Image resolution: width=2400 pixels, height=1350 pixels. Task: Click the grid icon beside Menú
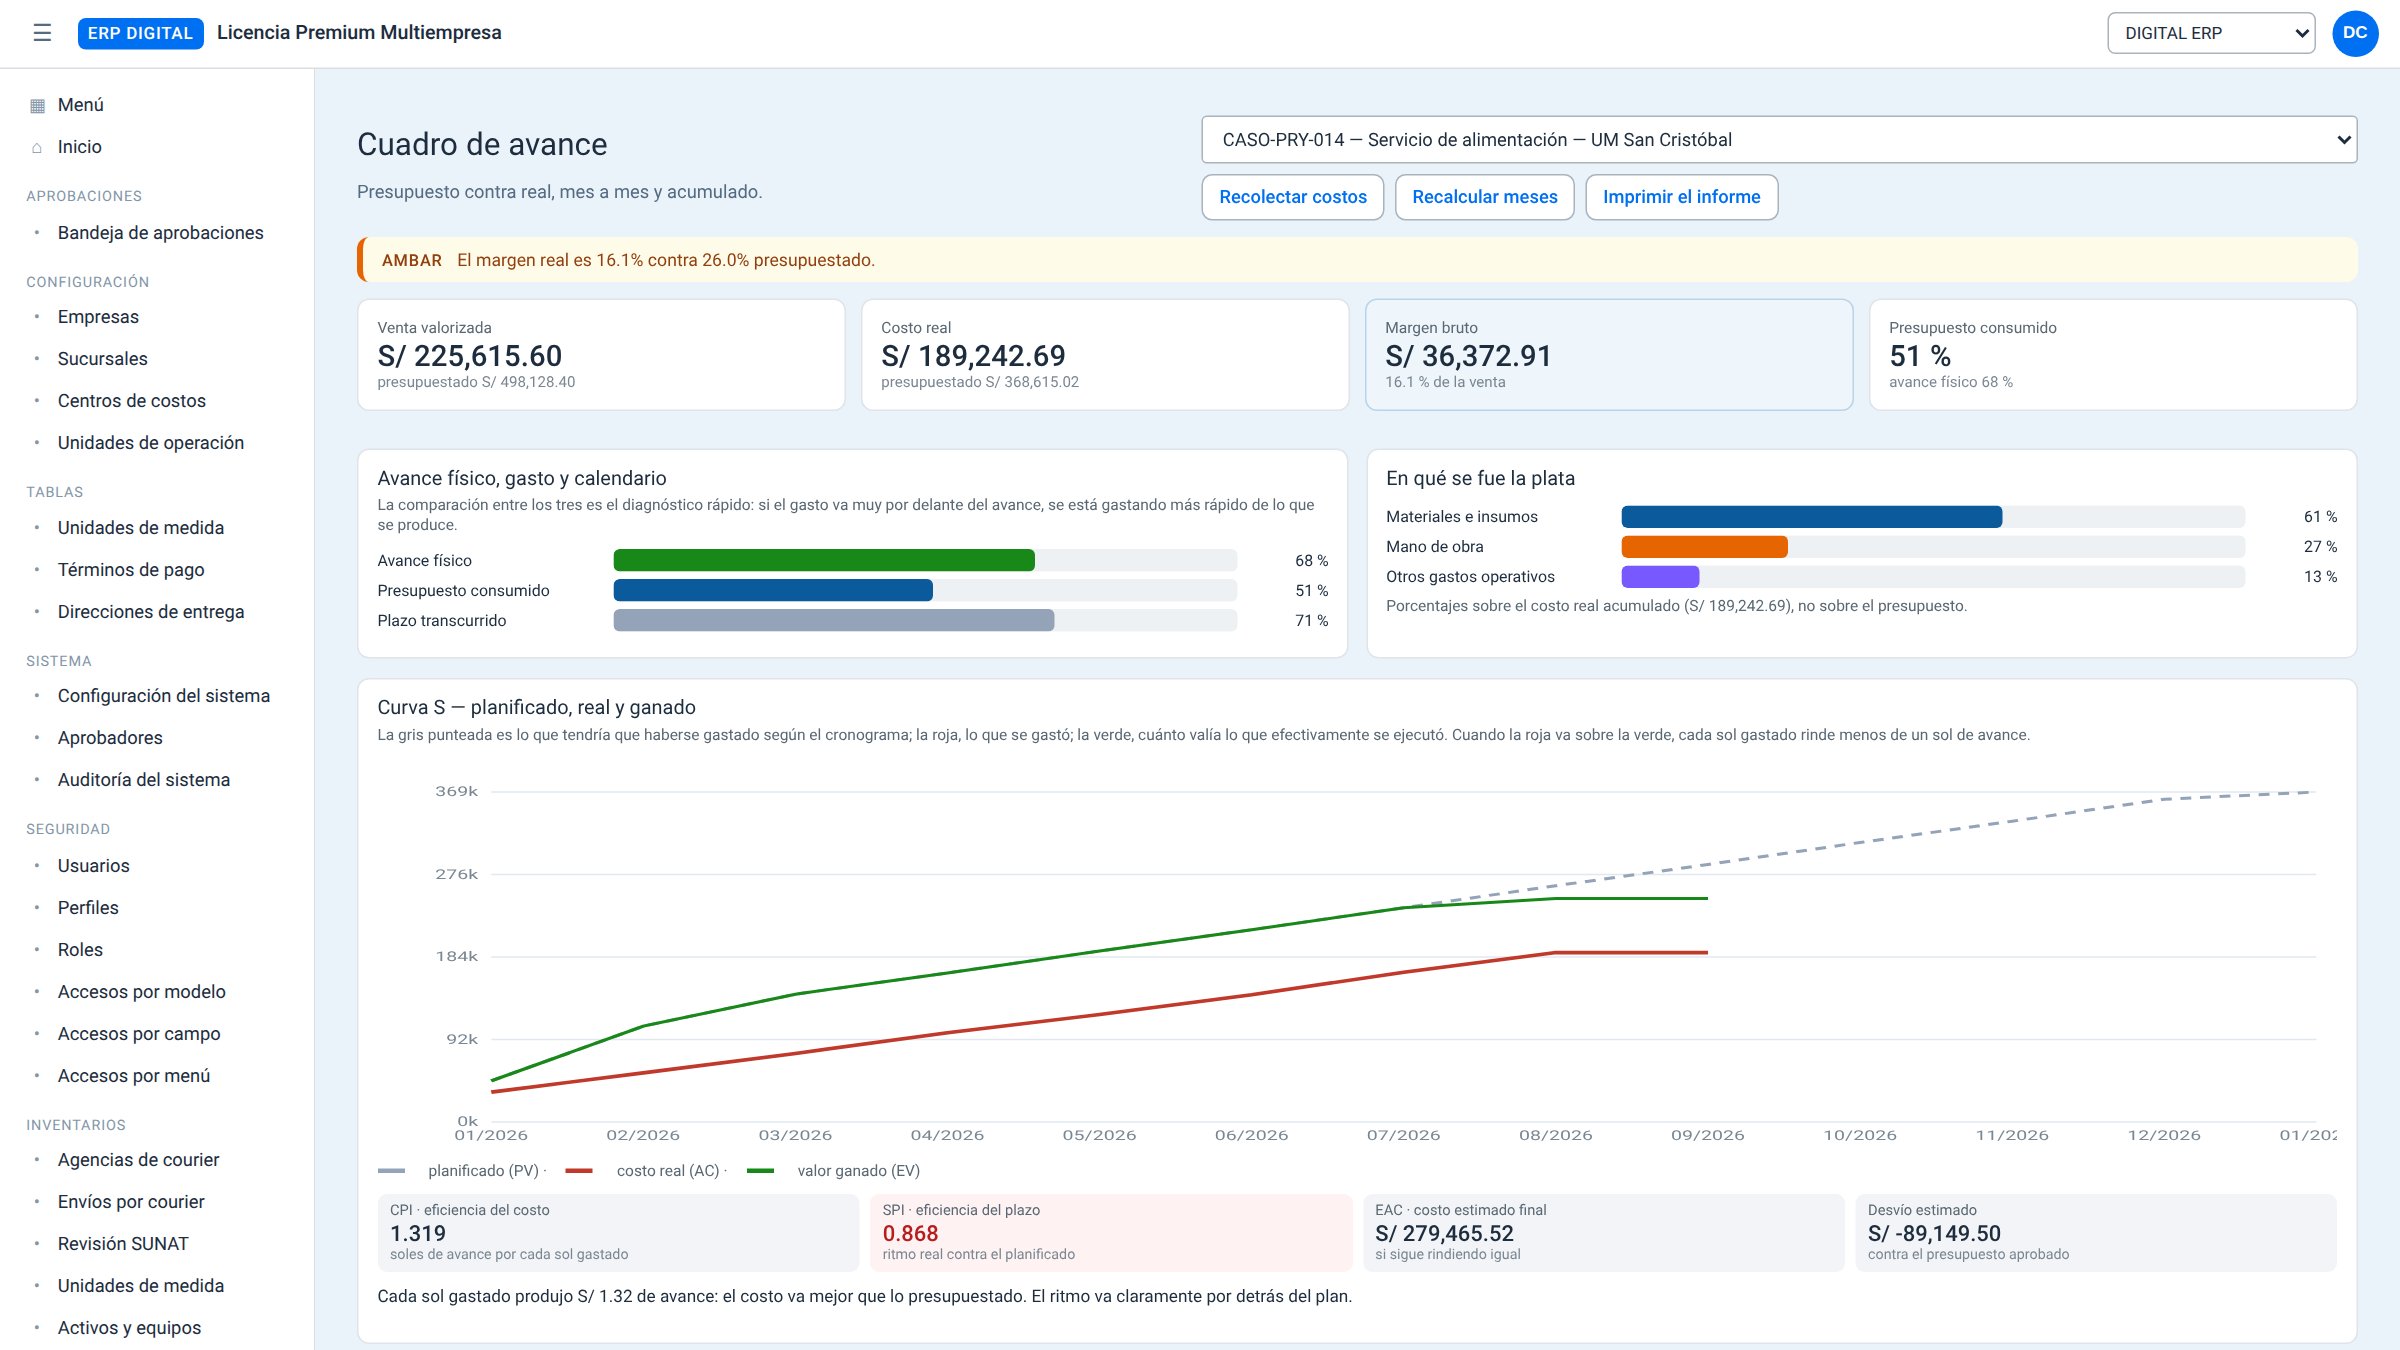click(x=37, y=105)
